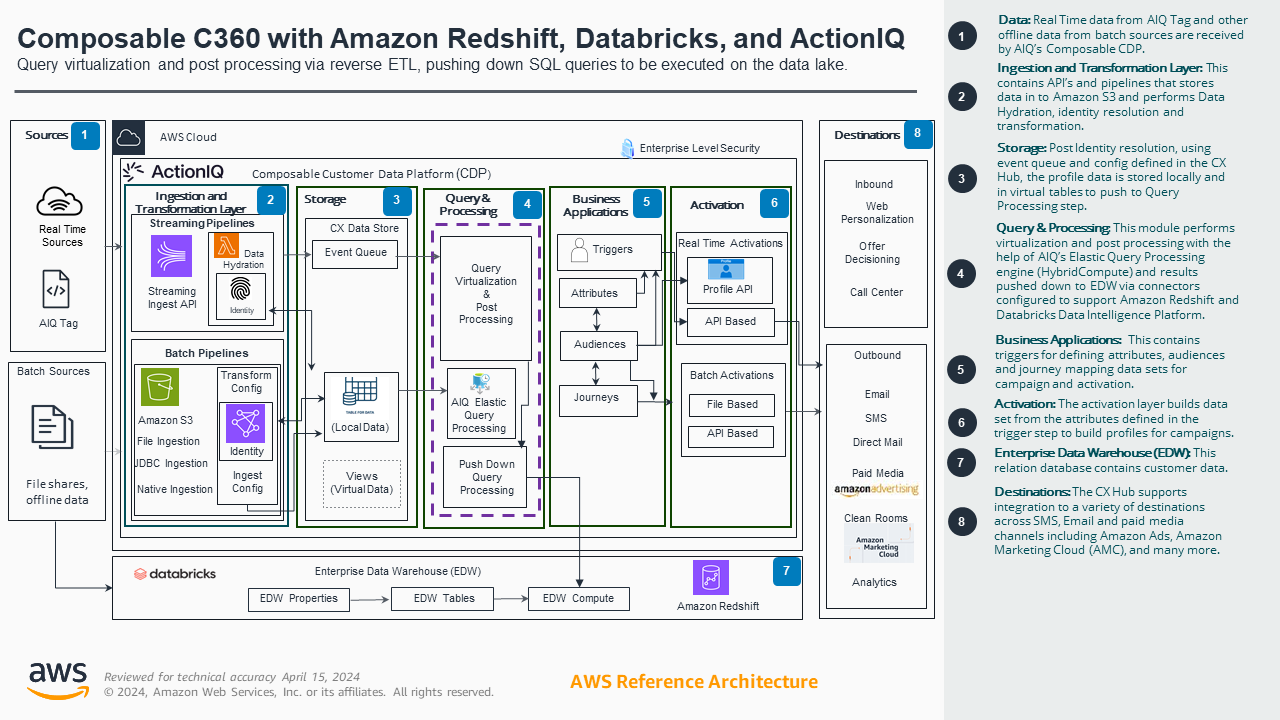The height and width of the screenshot is (720, 1280).
Task: Select the purple Amazon Redshift icon
Action: [711, 578]
